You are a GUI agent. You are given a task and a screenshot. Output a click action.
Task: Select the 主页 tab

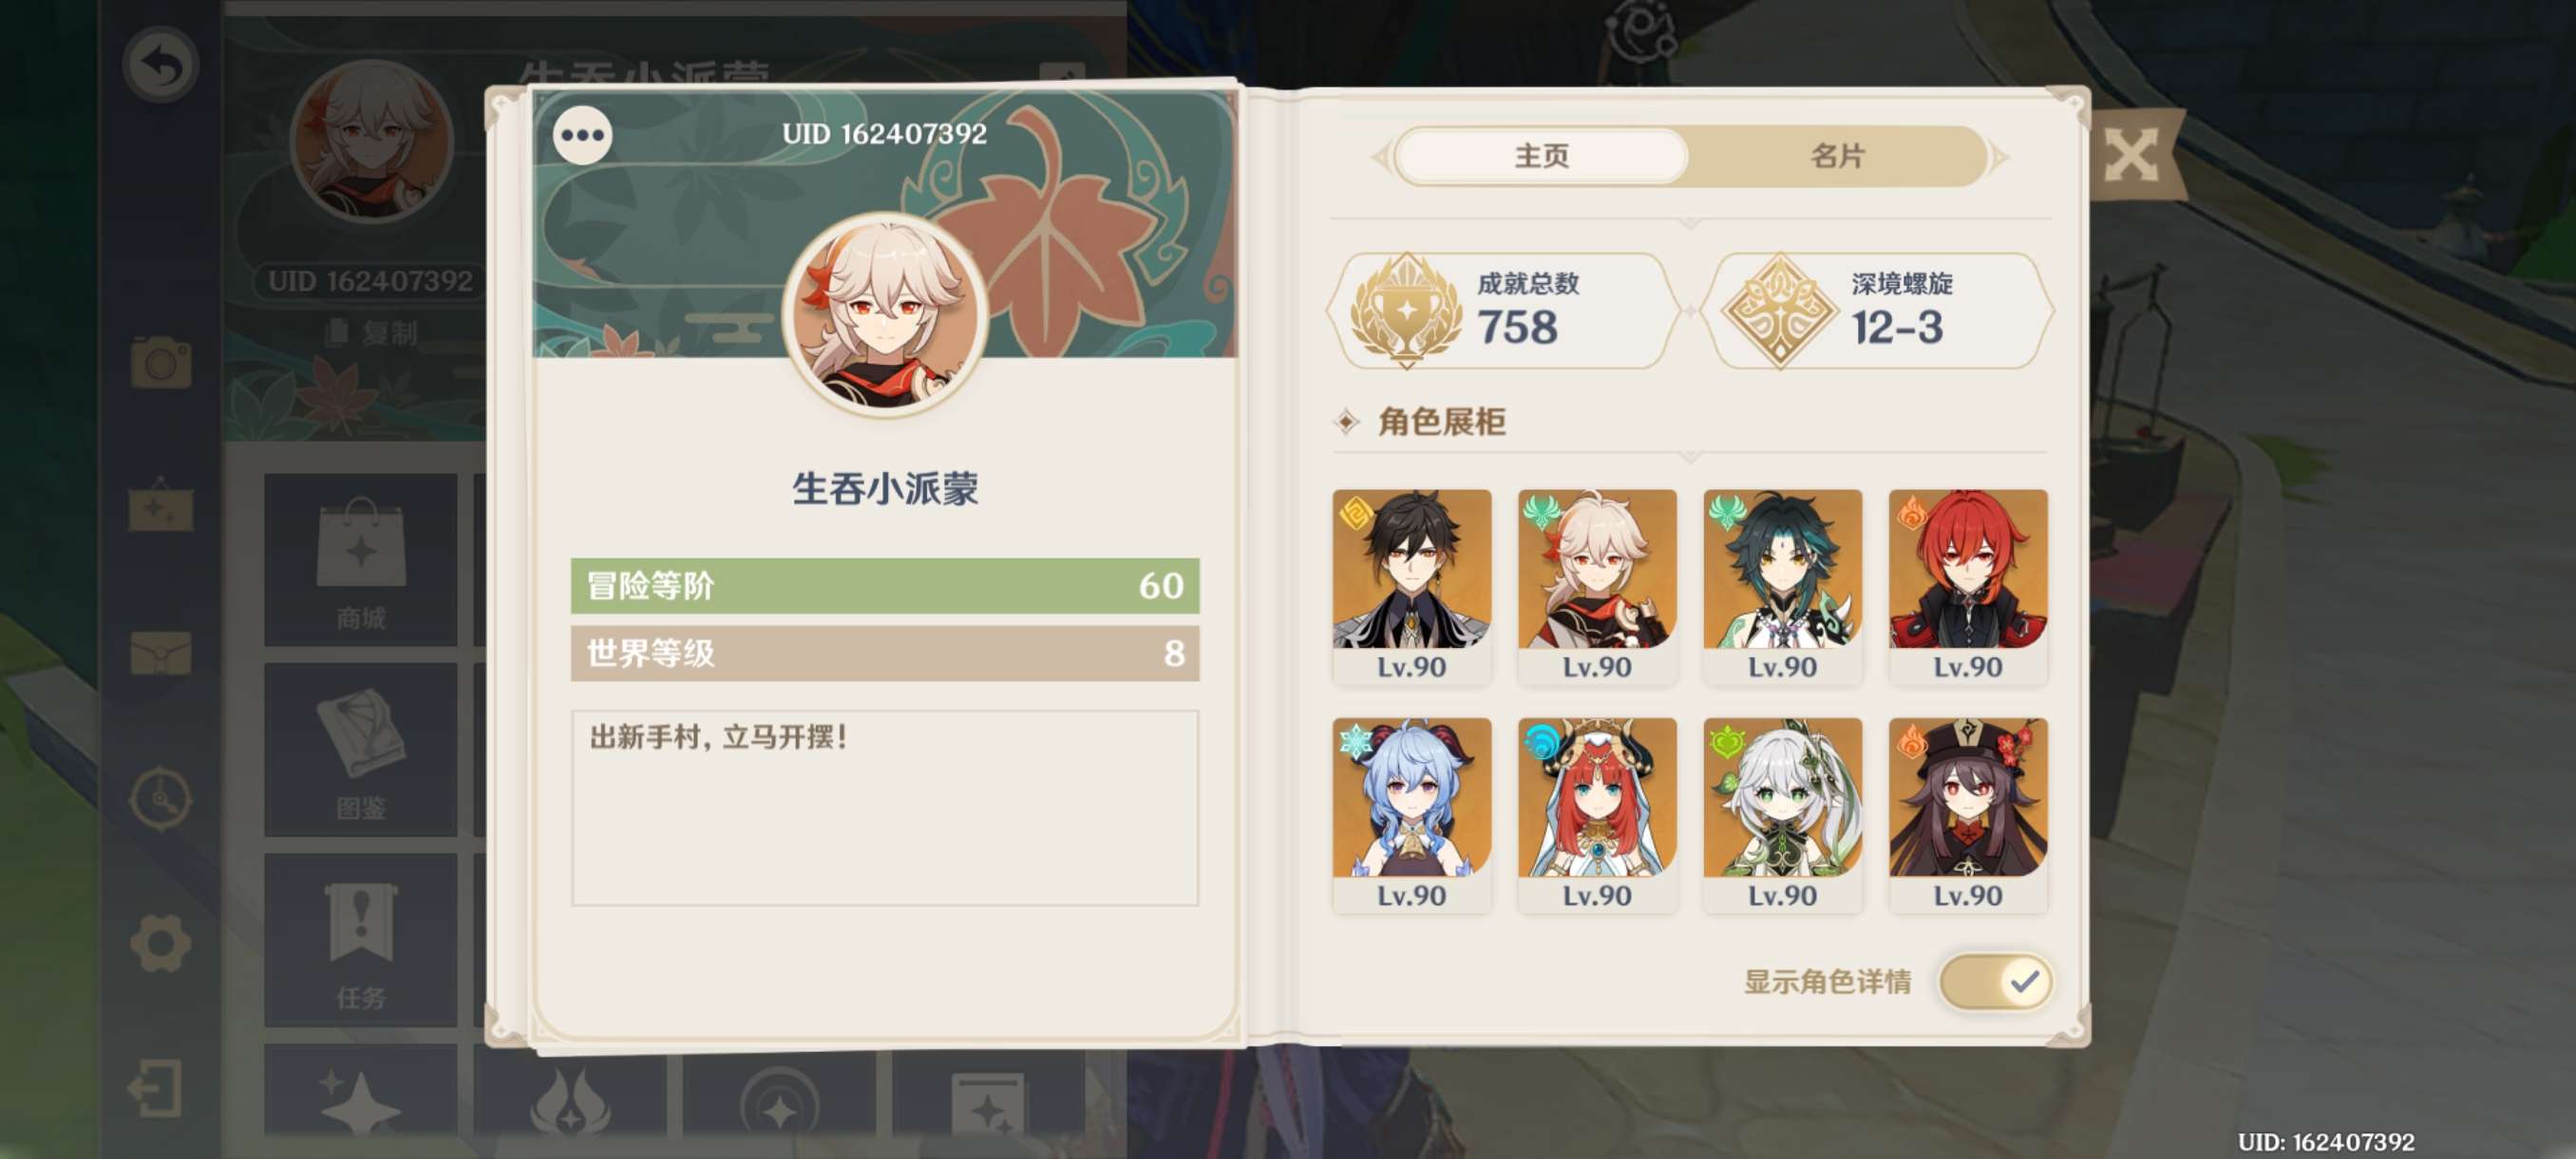tap(1541, 156)
